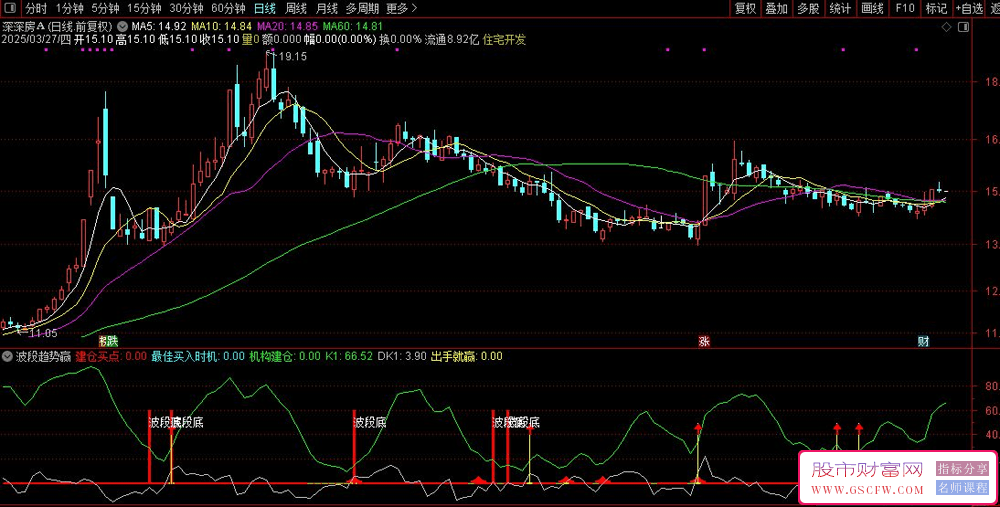
Task: Click the 跌 event marker
Action: pos(112,341)
